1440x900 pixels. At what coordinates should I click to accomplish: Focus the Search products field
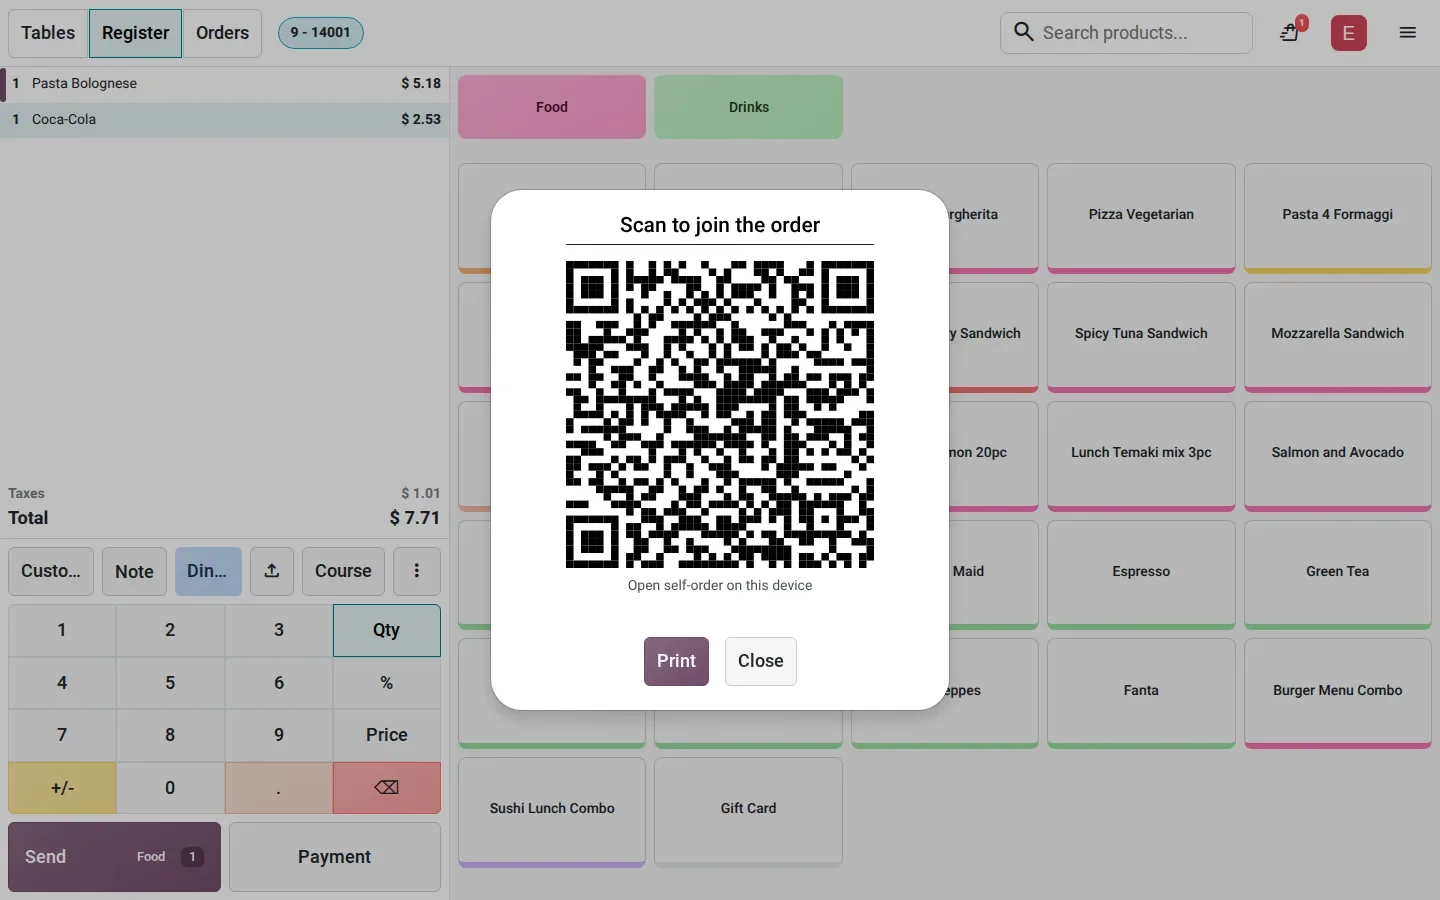pyautogui.click(x=1126, y=33)
